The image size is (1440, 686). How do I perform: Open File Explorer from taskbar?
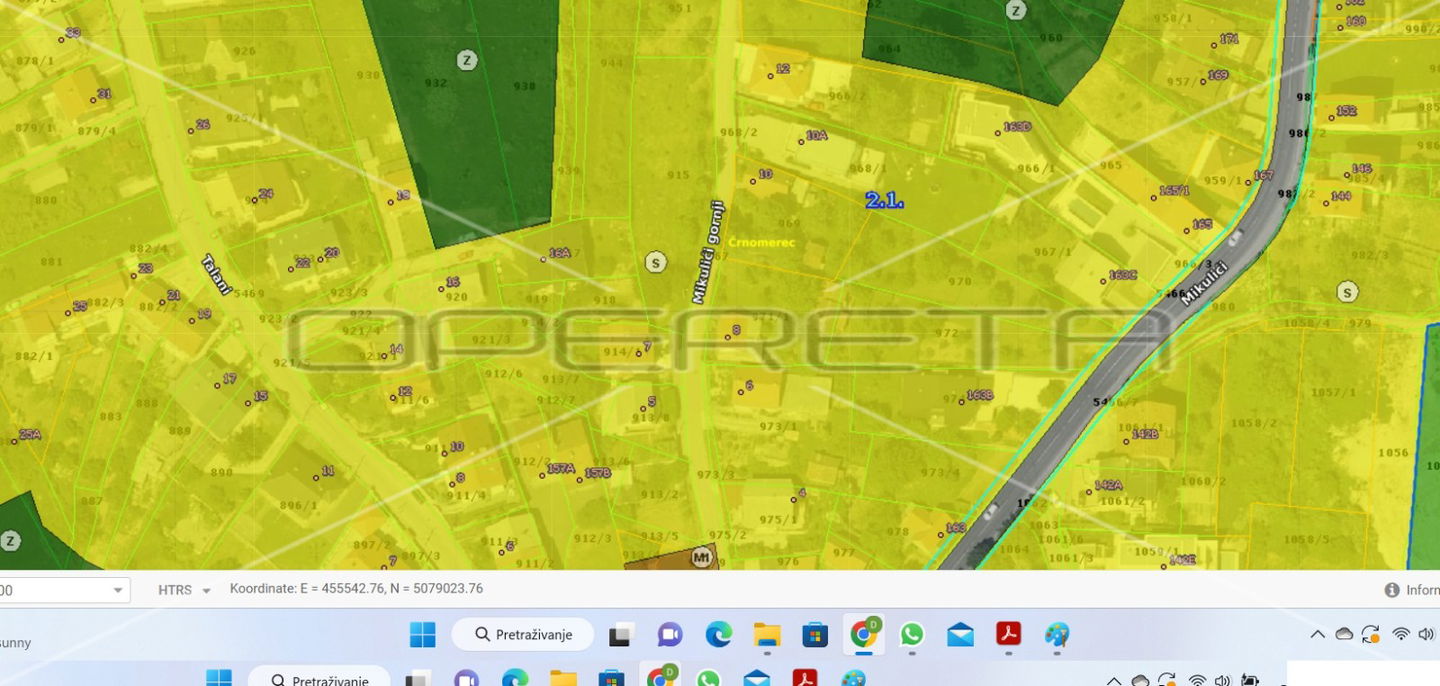point(767,635)
